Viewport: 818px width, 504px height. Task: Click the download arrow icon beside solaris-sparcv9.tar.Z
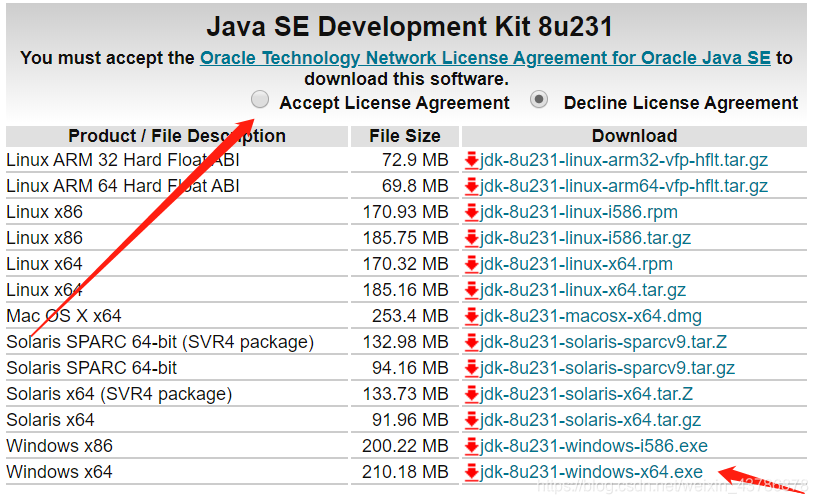(x=472, y=342)
